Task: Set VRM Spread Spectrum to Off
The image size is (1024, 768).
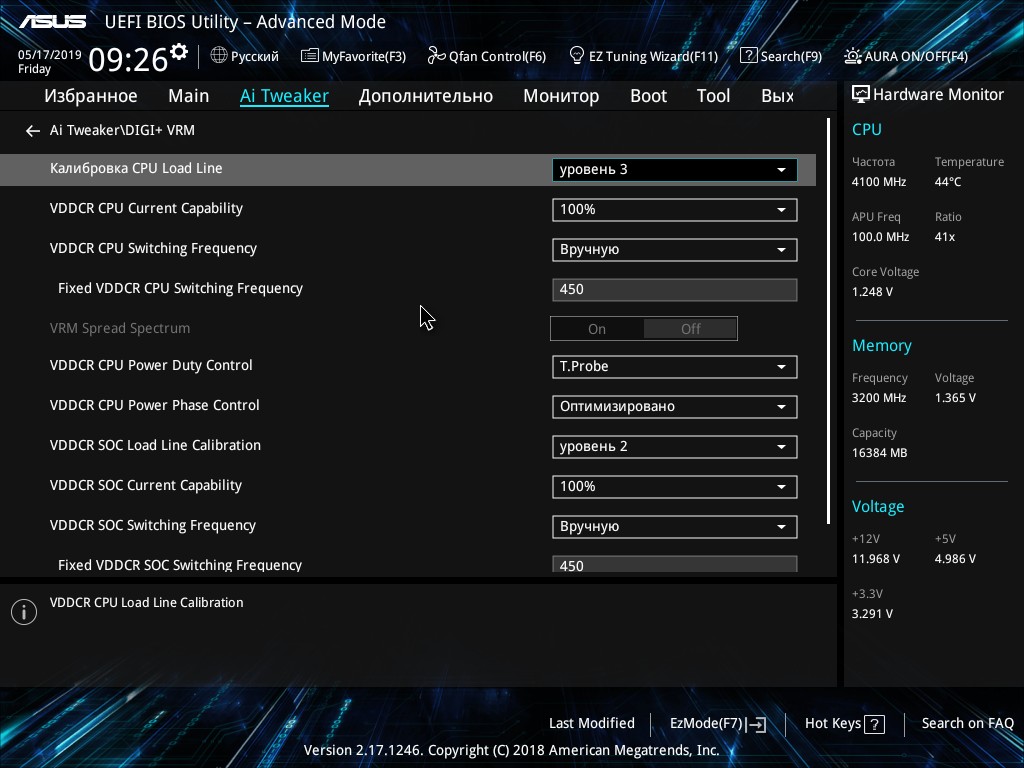Action: click(690, 329)
